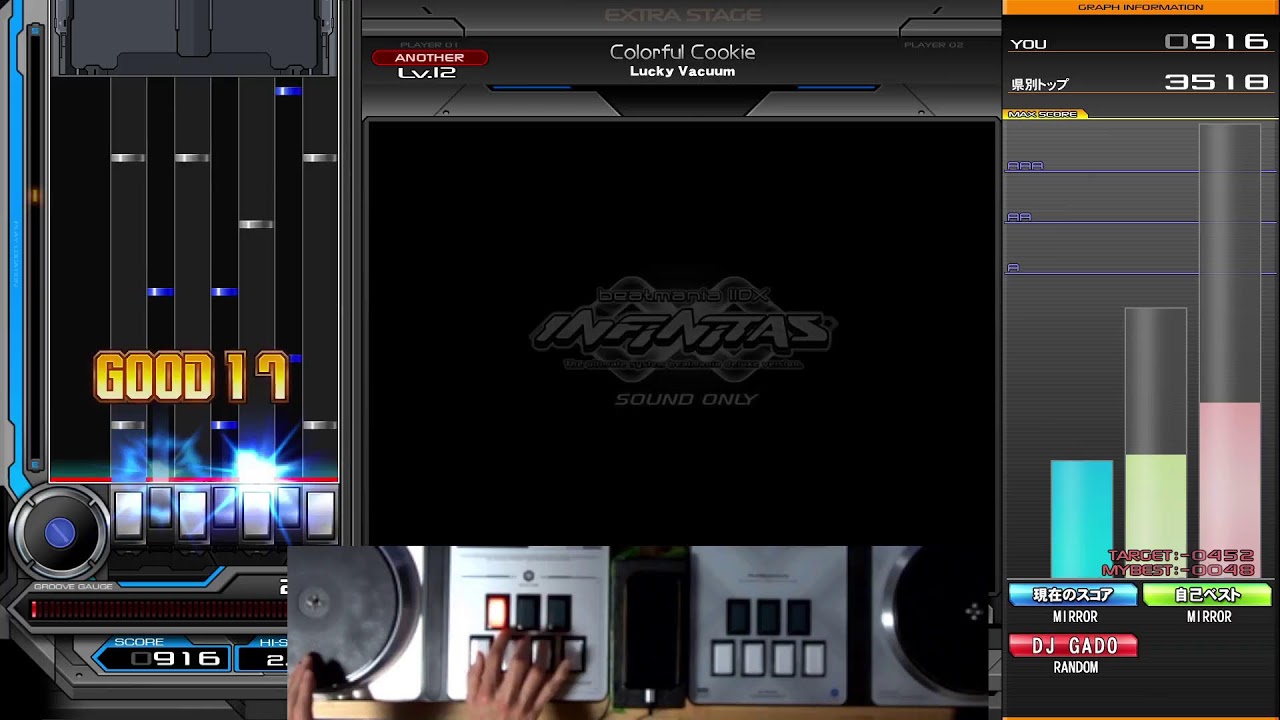The image size is (1280, 720).
Task: Click the 3518 prefecture top score
Action: (1217, 82)
